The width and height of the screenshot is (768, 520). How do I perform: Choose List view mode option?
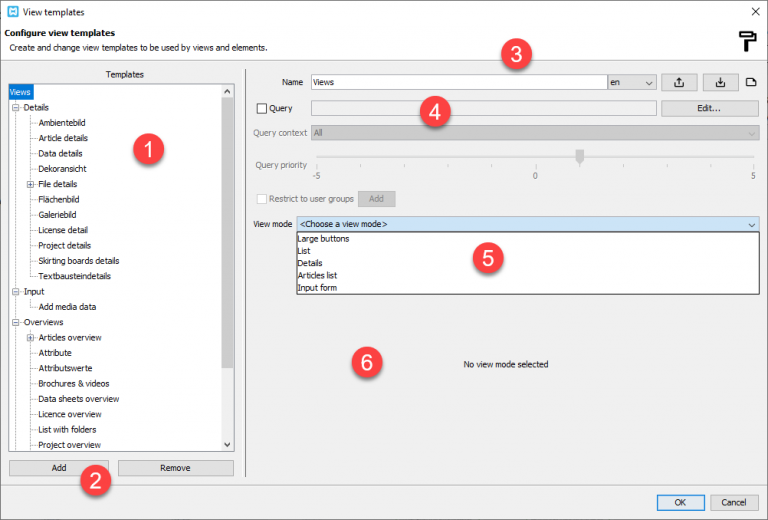point(528,251)
